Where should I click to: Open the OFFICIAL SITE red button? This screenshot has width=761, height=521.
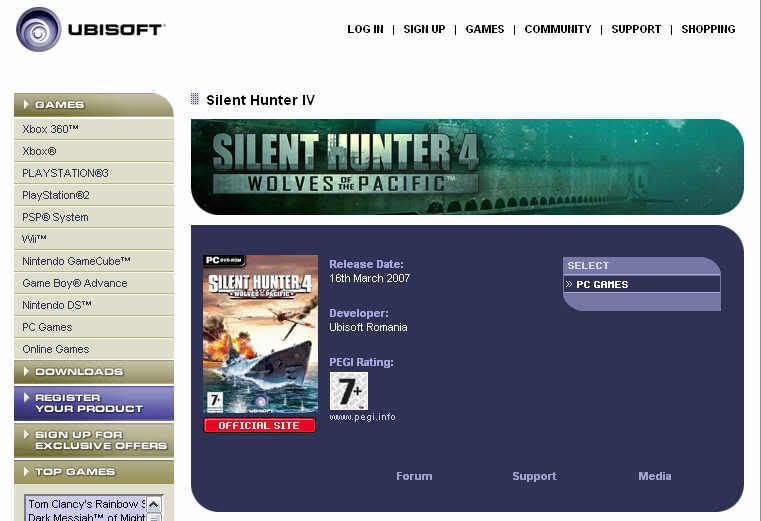(x=260, y=425)
